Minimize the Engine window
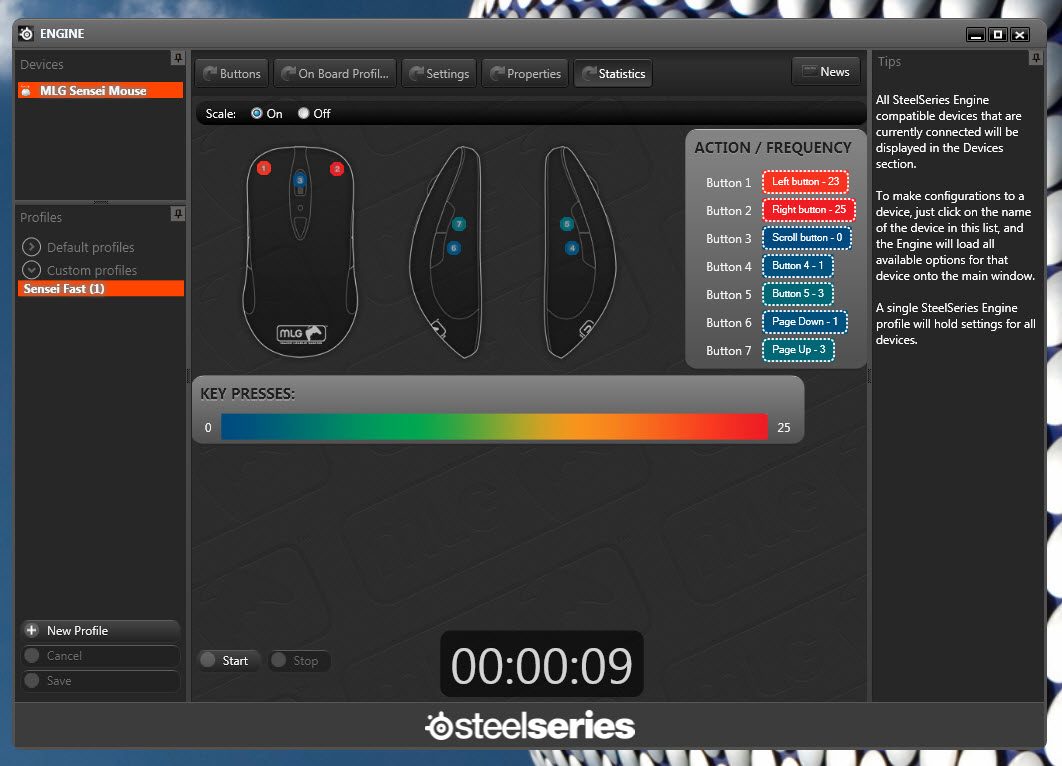This screenshot has height=766, width=1062. click(976, 34)
